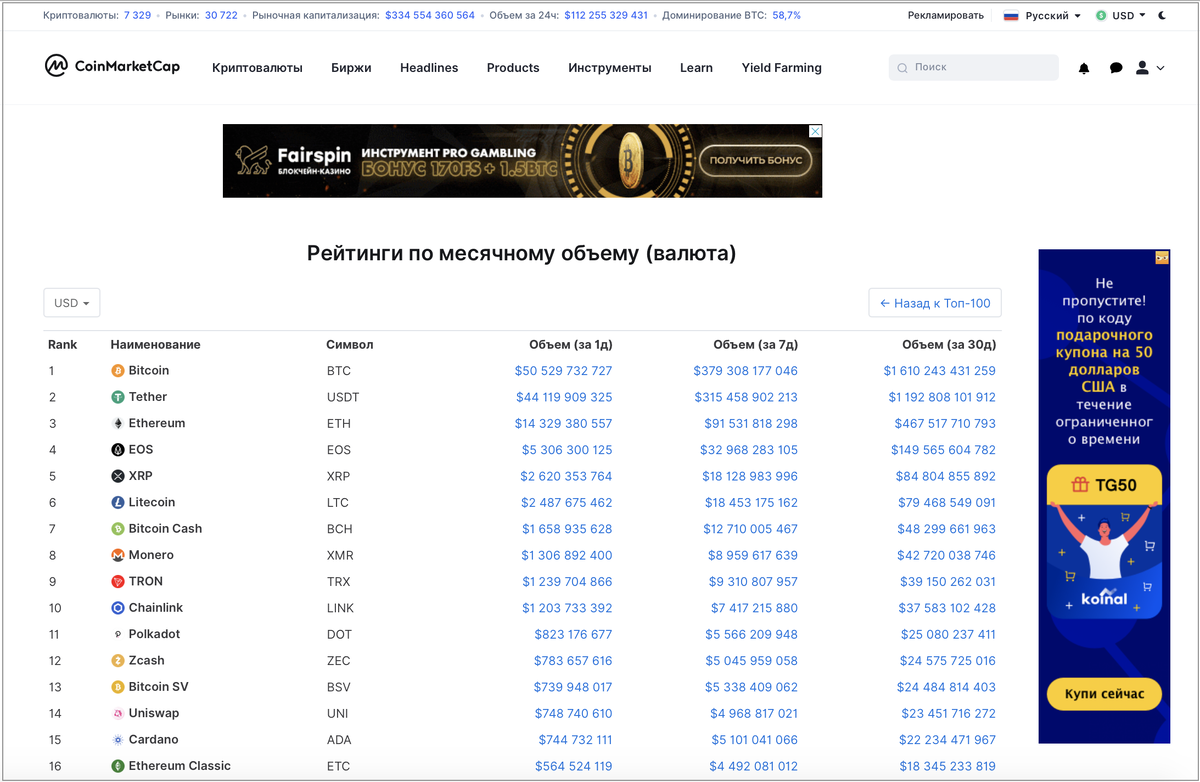The height and width of the screenshot is (782, 1200).
Task: Click the 30 722 markets count link
Action: click(222, 16)
